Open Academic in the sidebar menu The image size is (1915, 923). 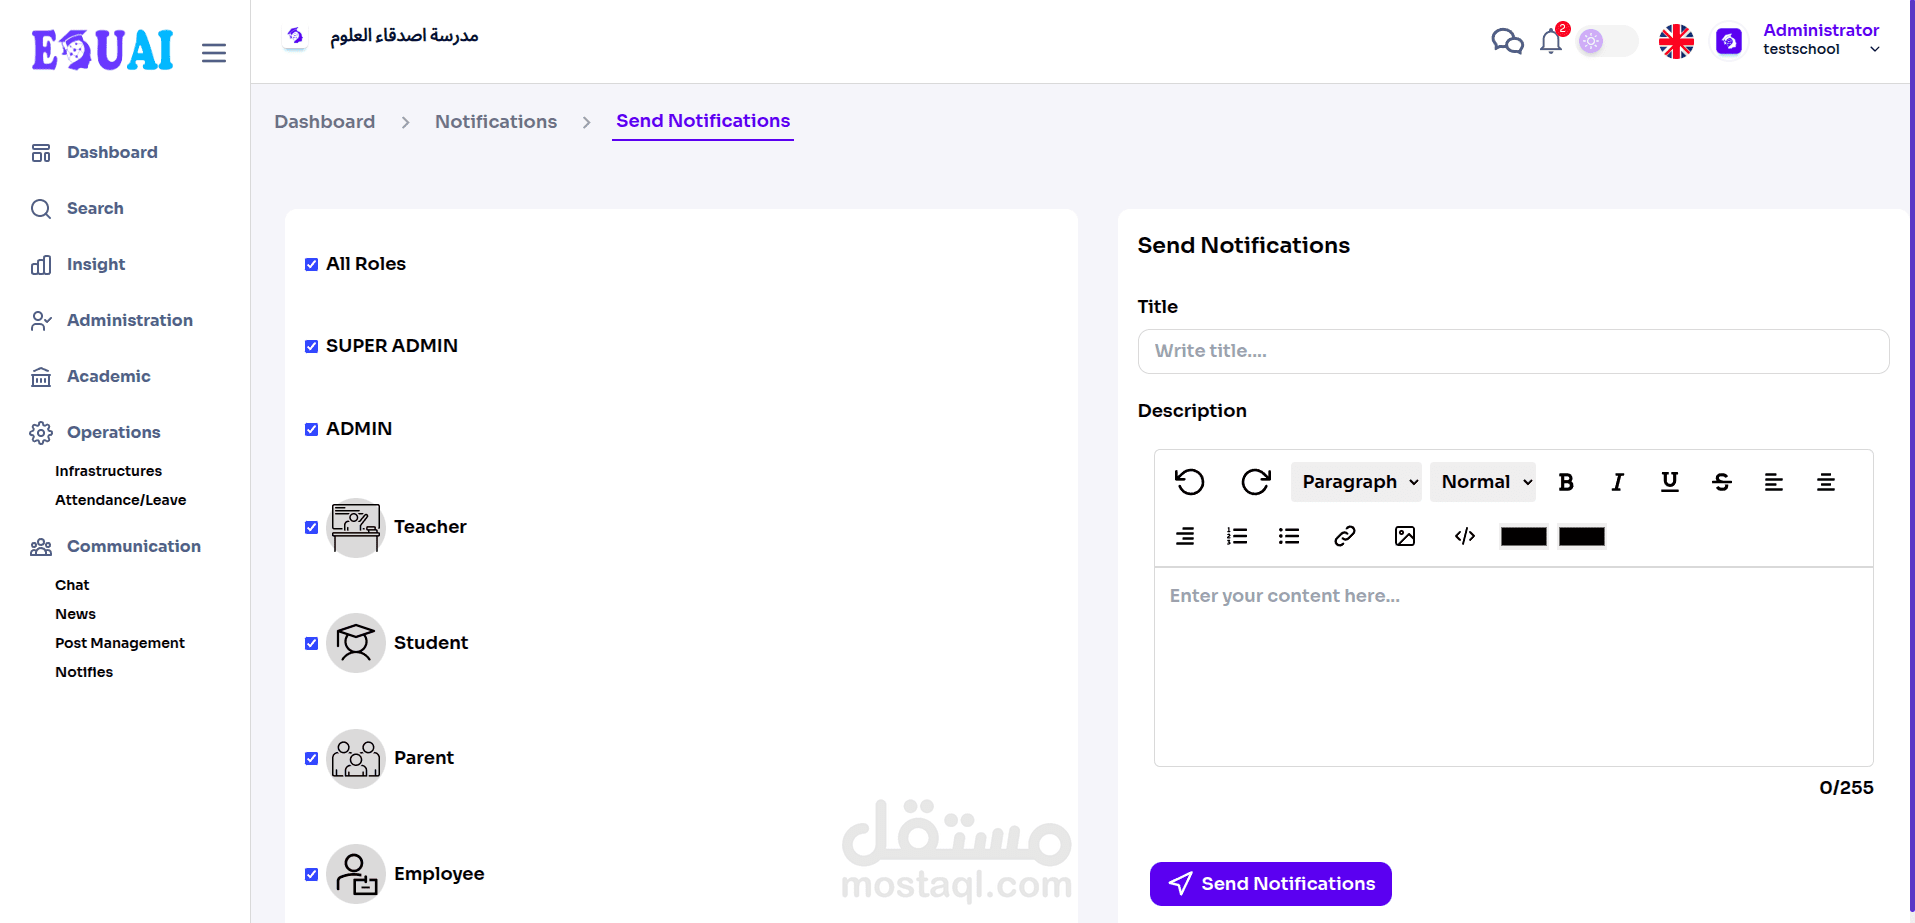108,376
